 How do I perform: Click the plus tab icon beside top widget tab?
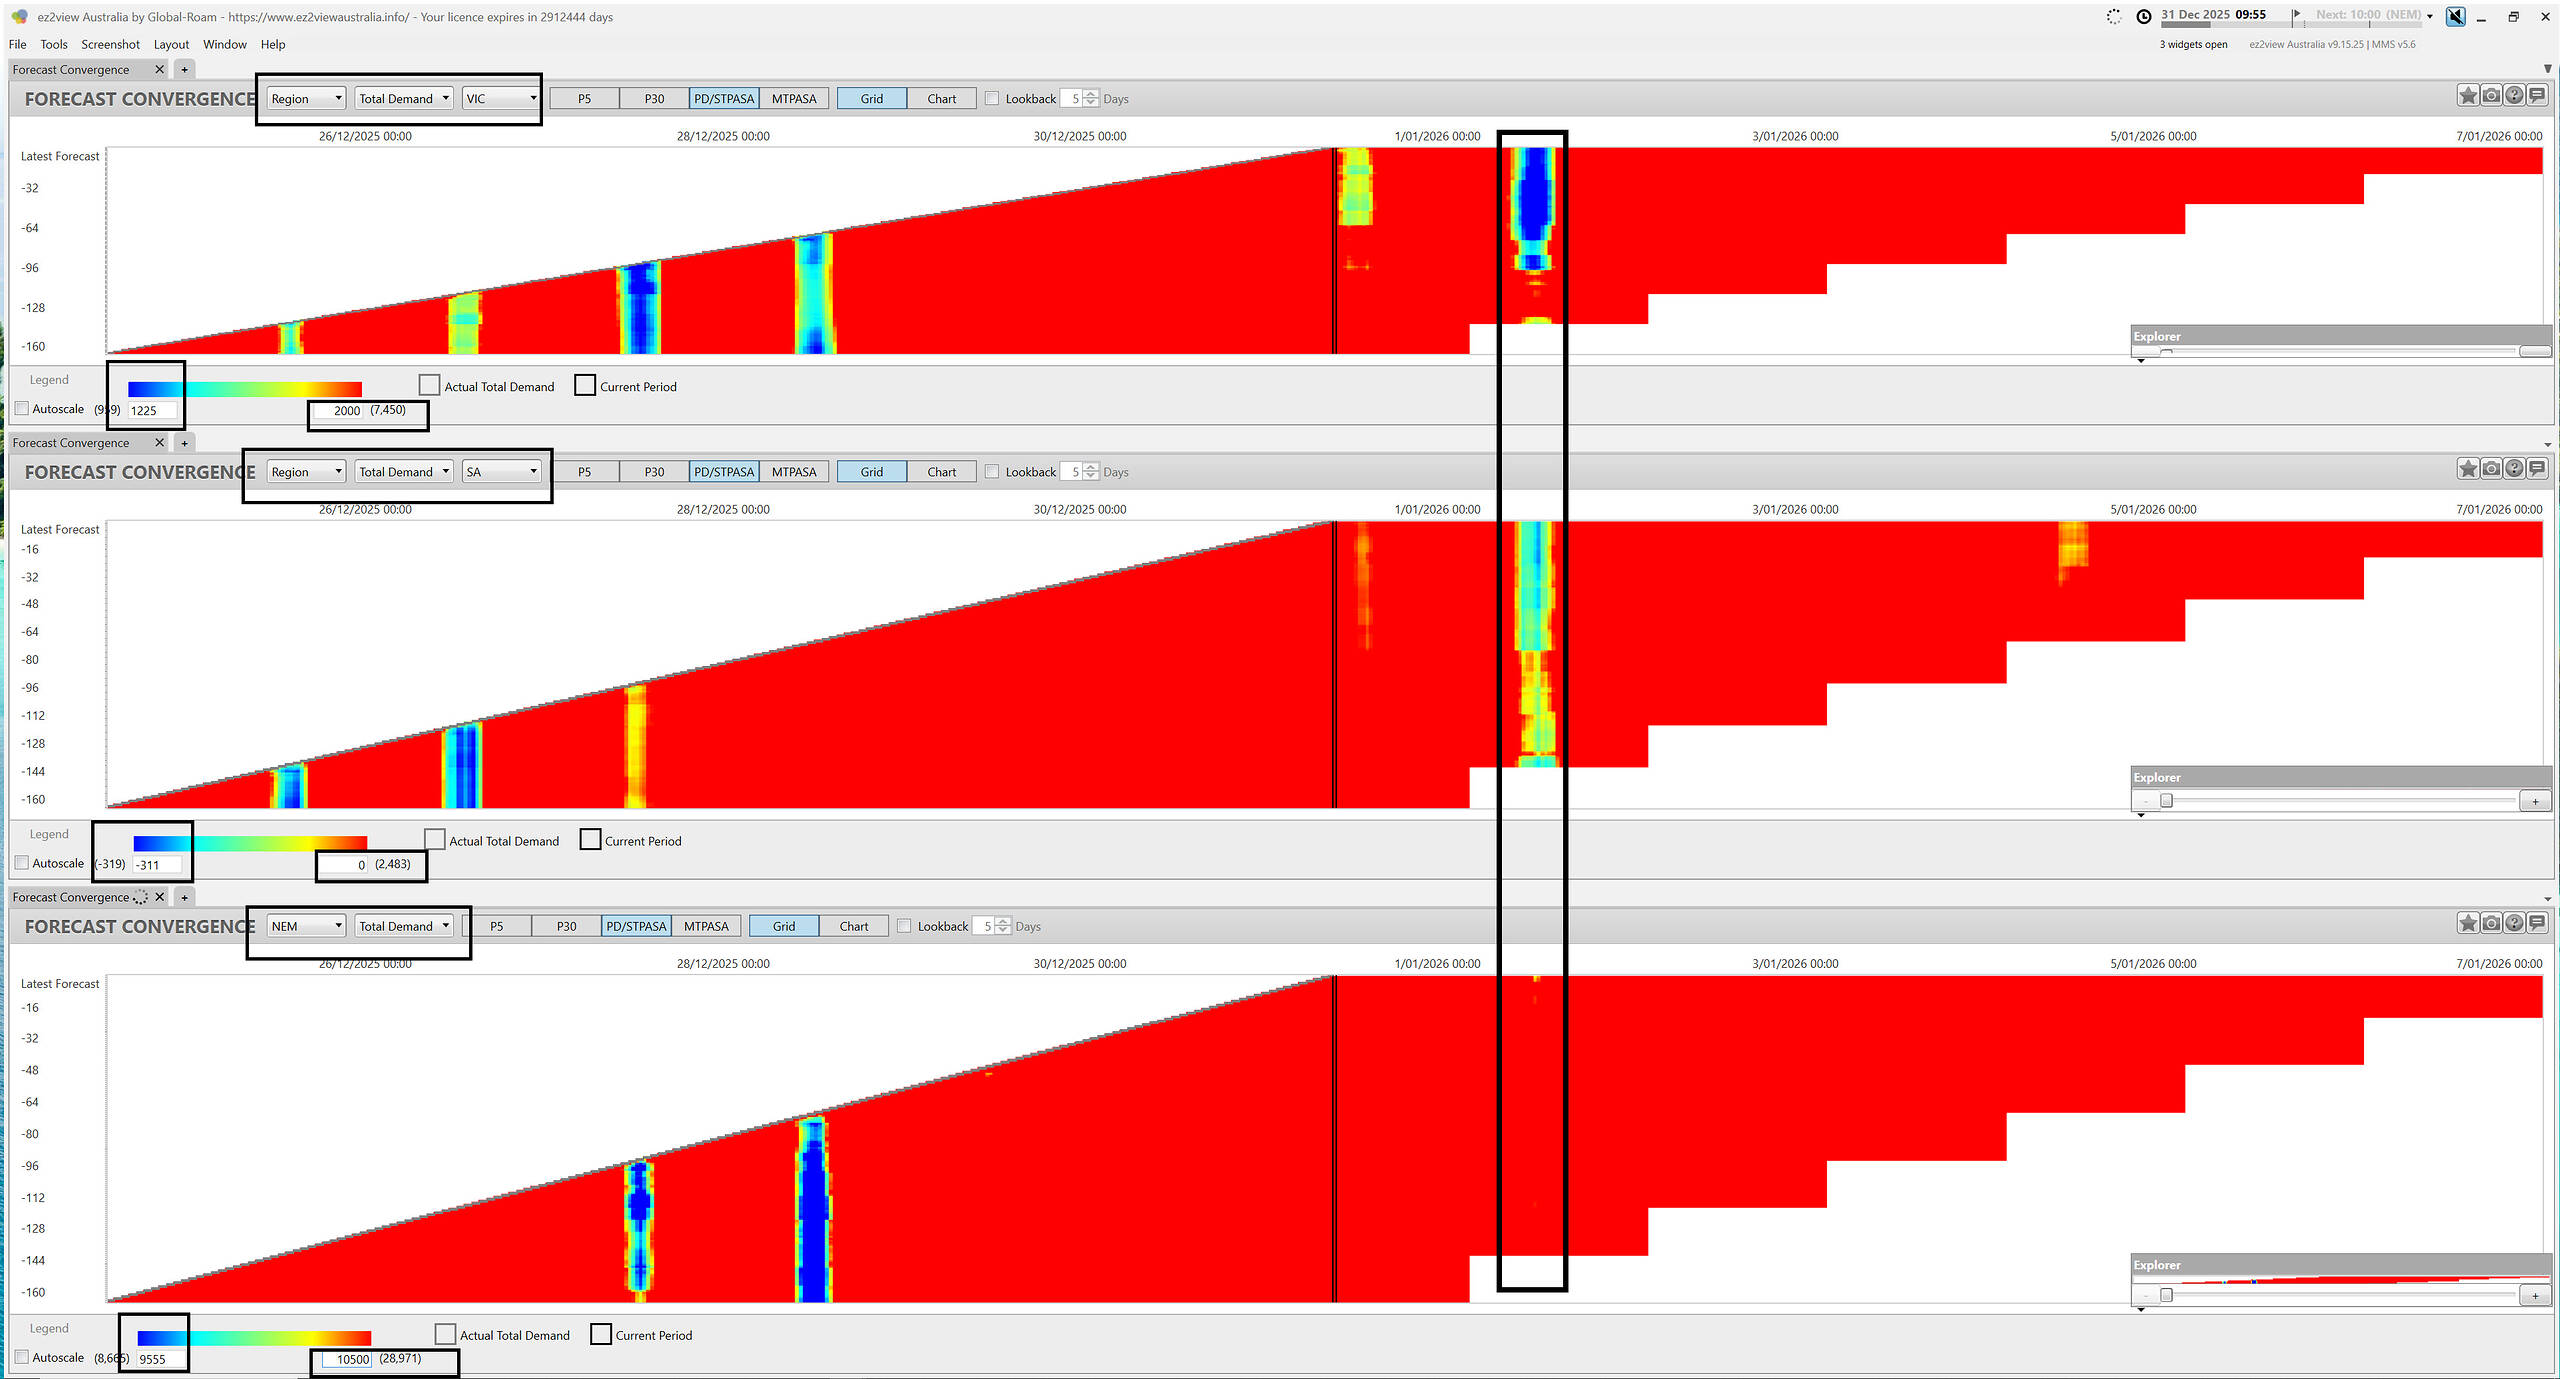(184, 70)
